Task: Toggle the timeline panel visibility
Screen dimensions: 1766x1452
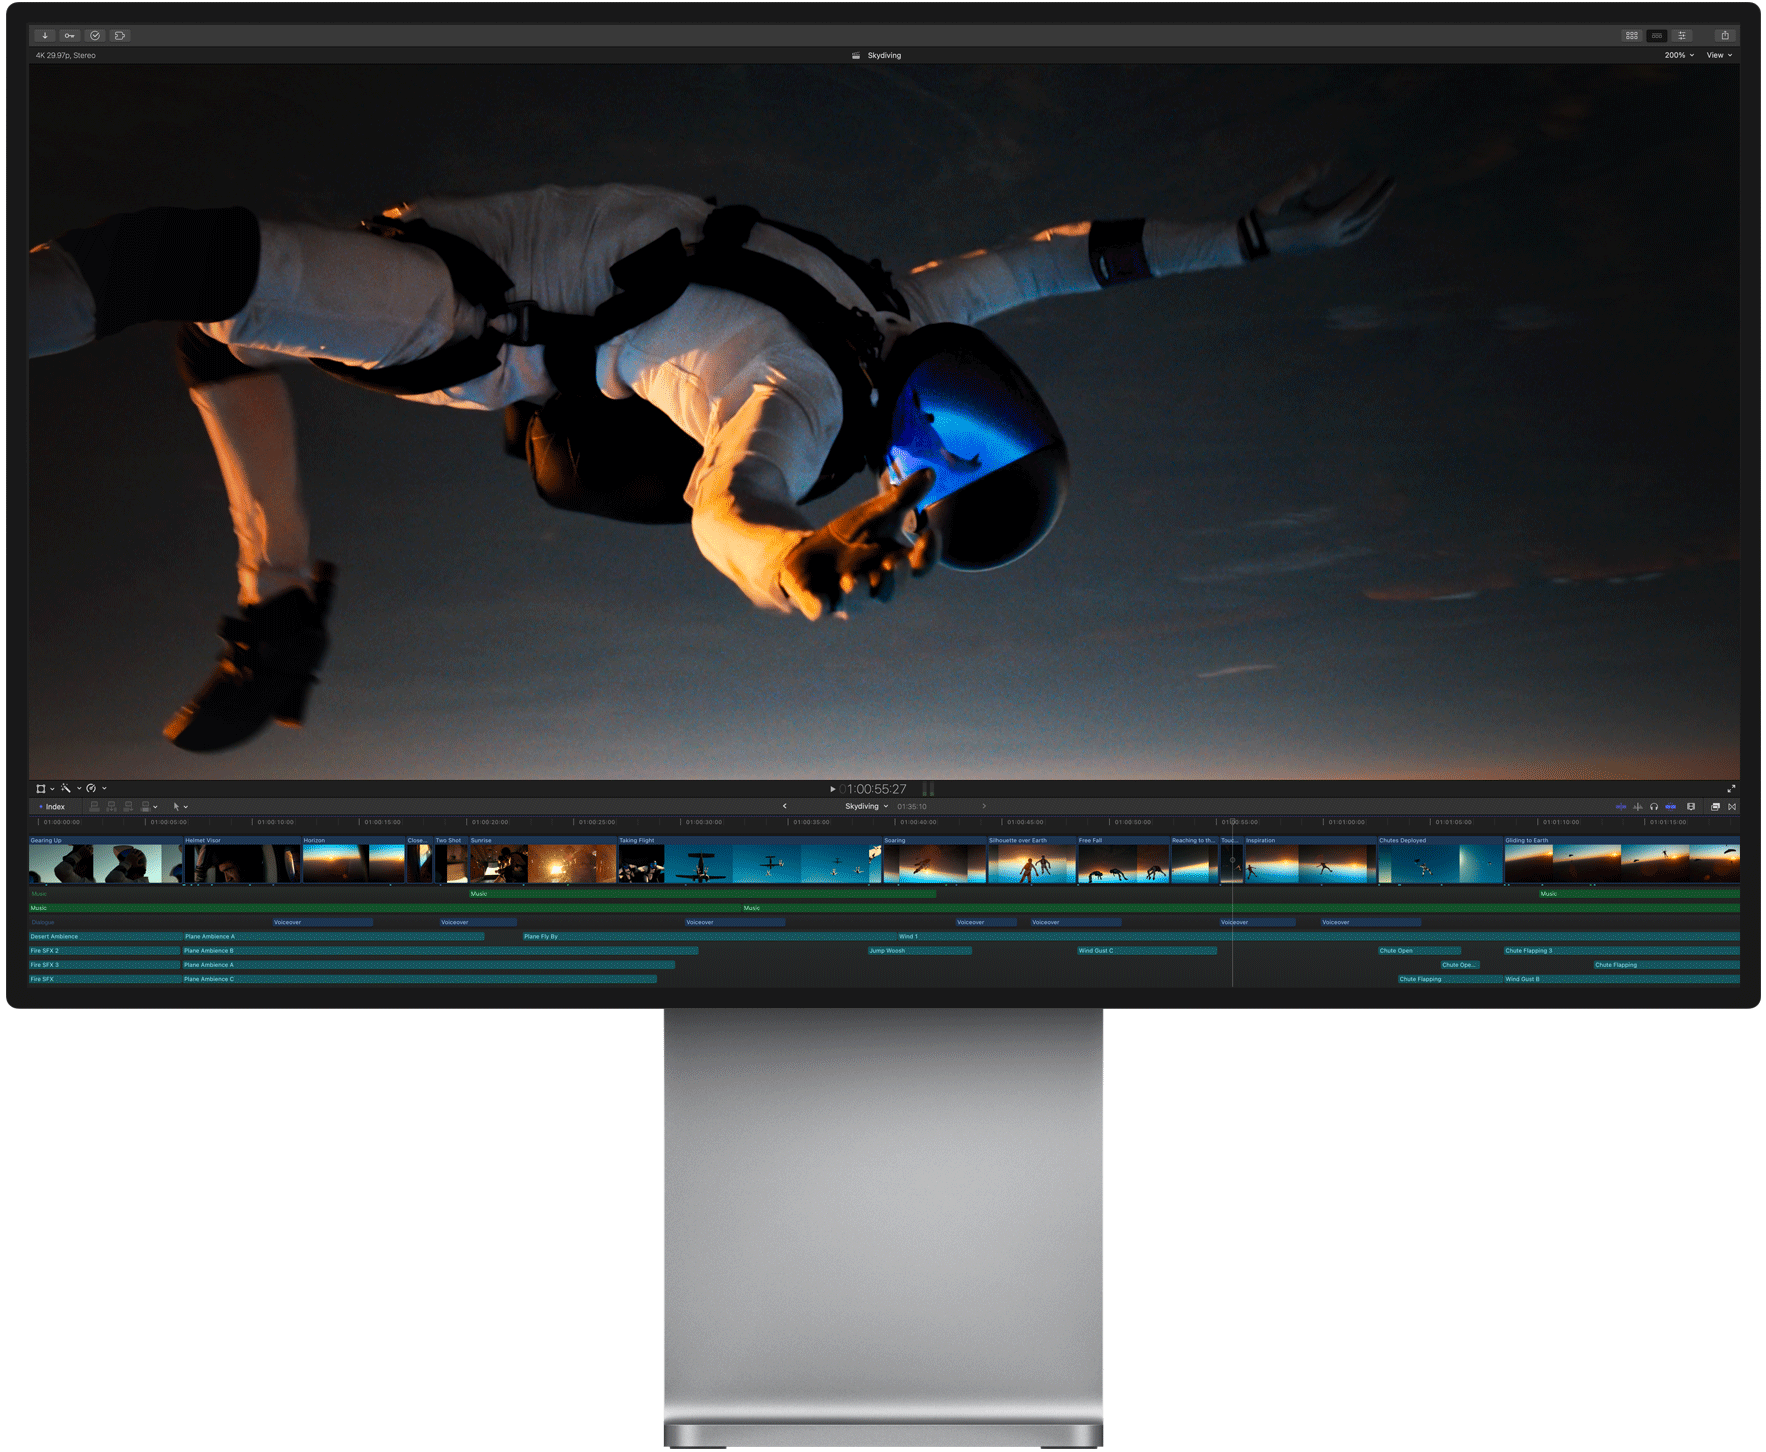Action: [x=1656, y=36]
